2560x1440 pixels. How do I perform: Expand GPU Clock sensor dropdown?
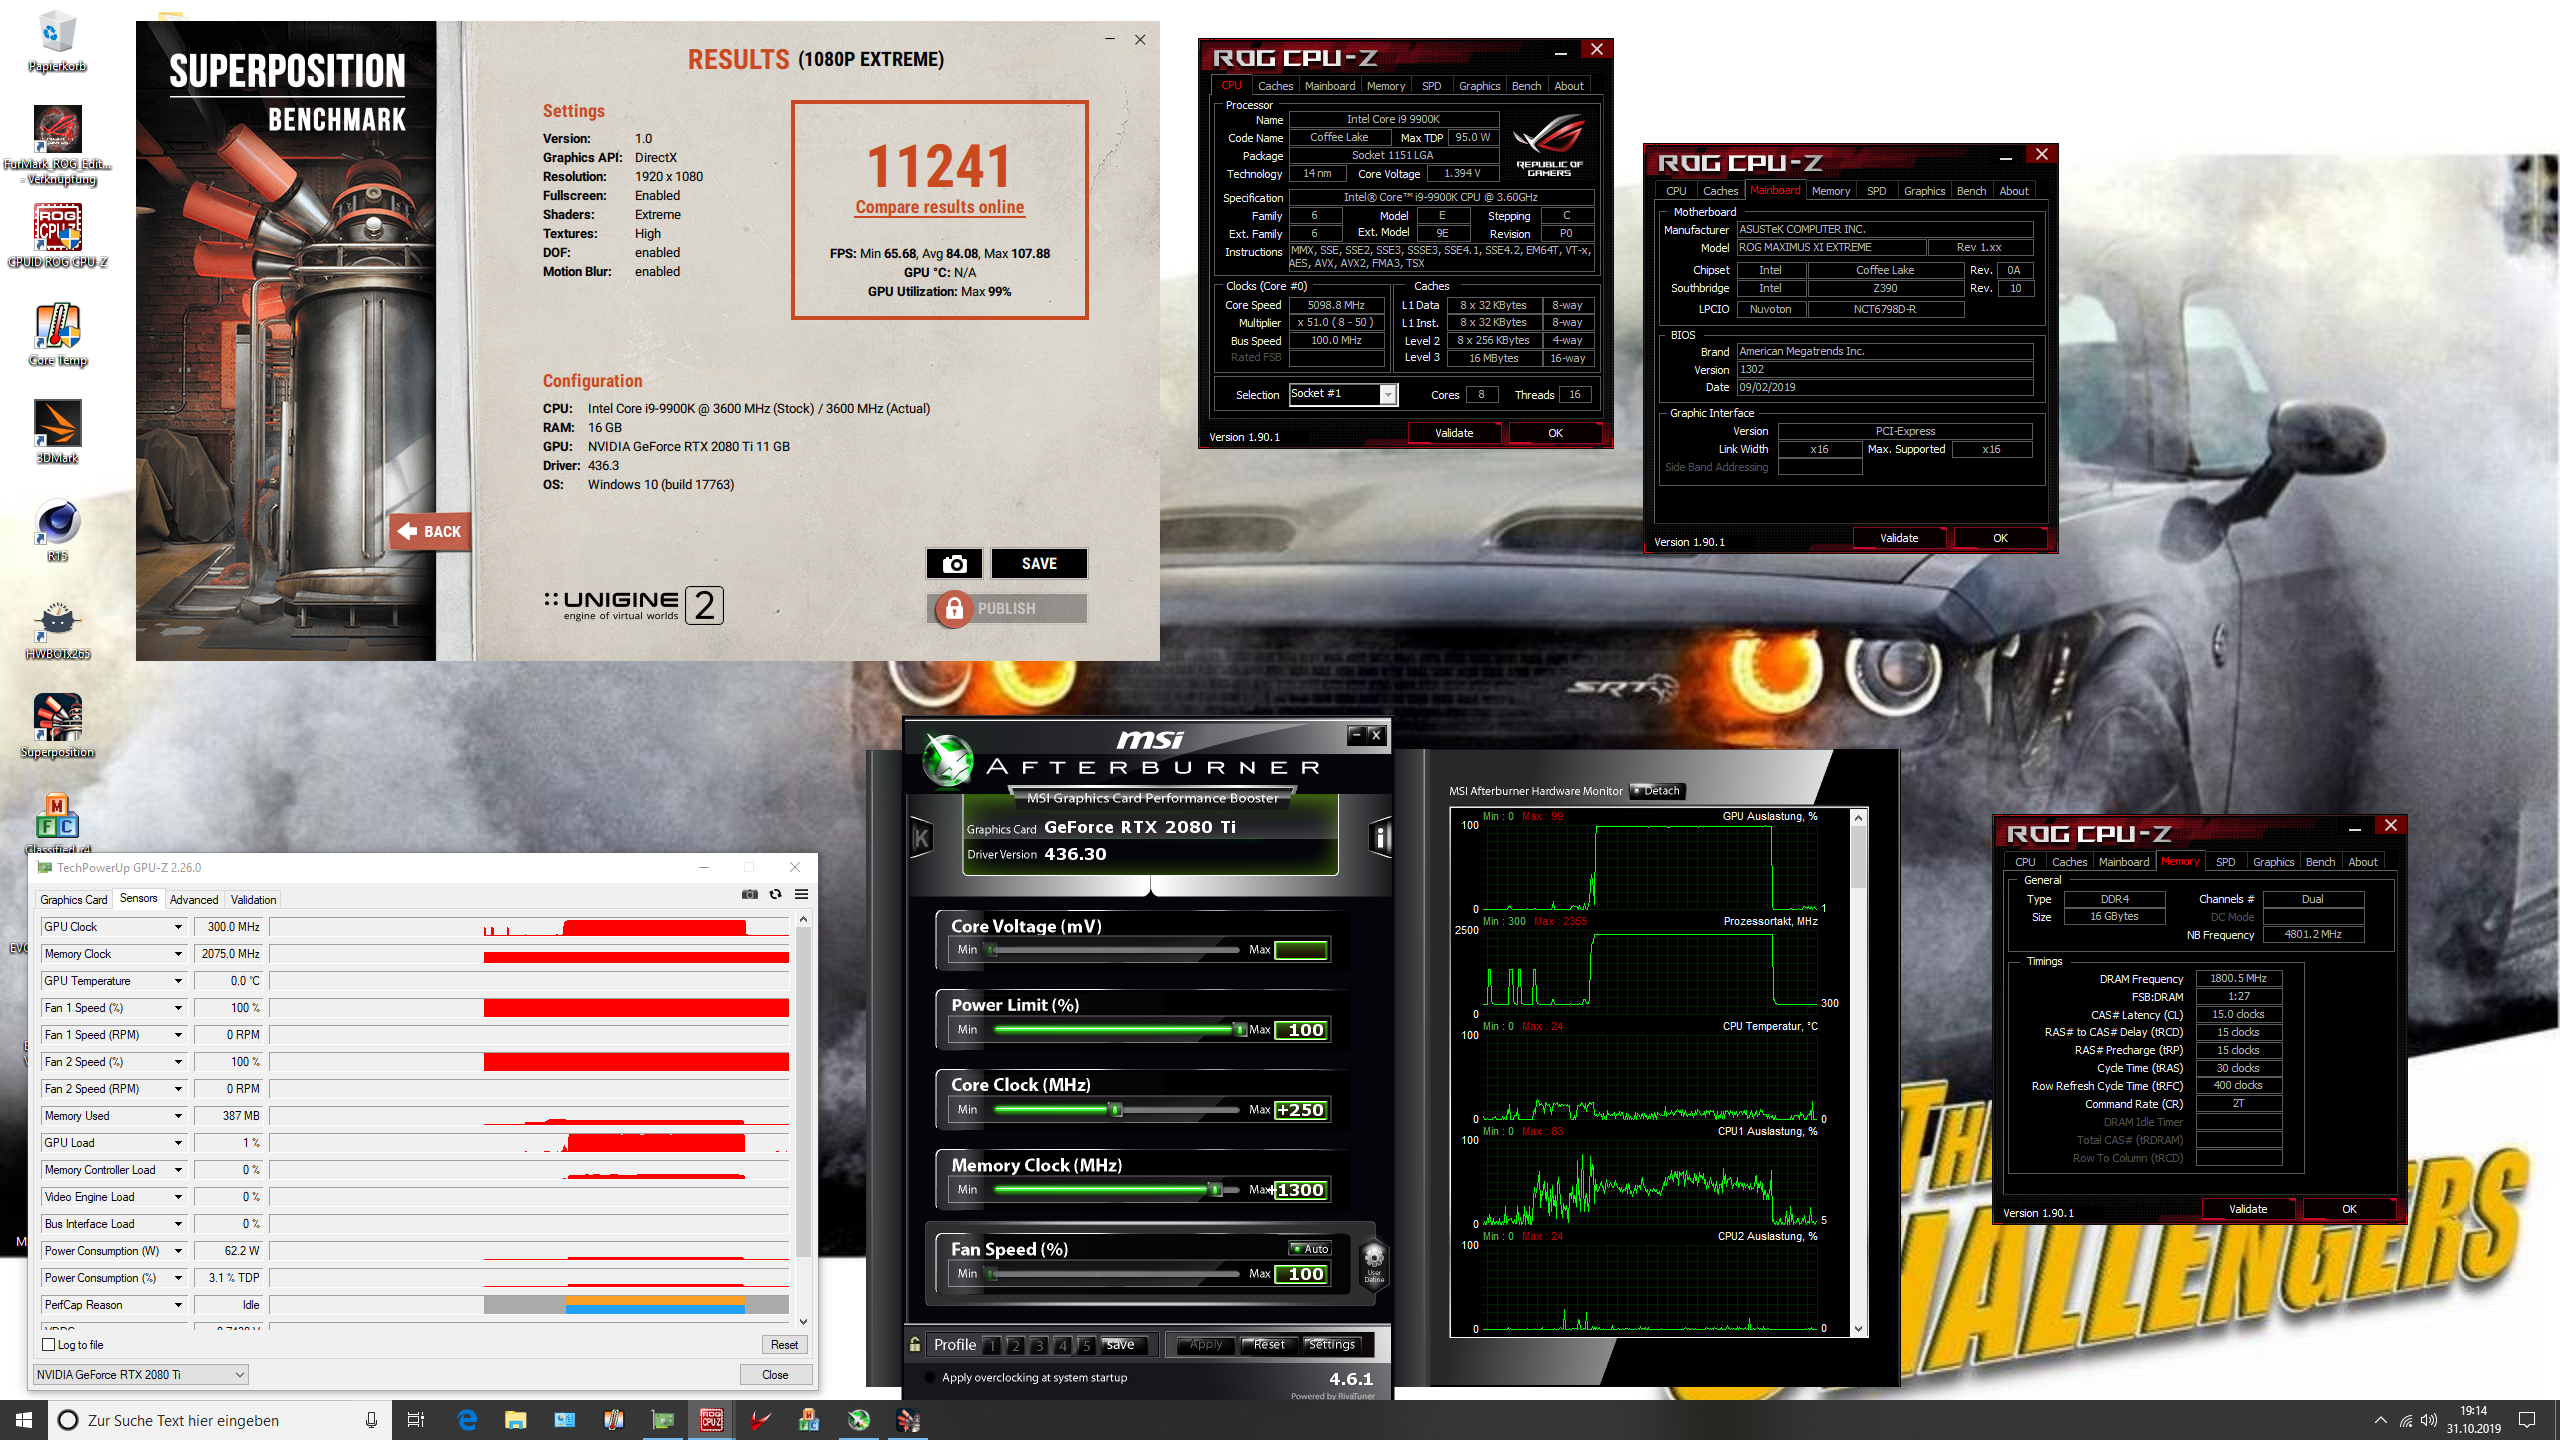[178, 927]
